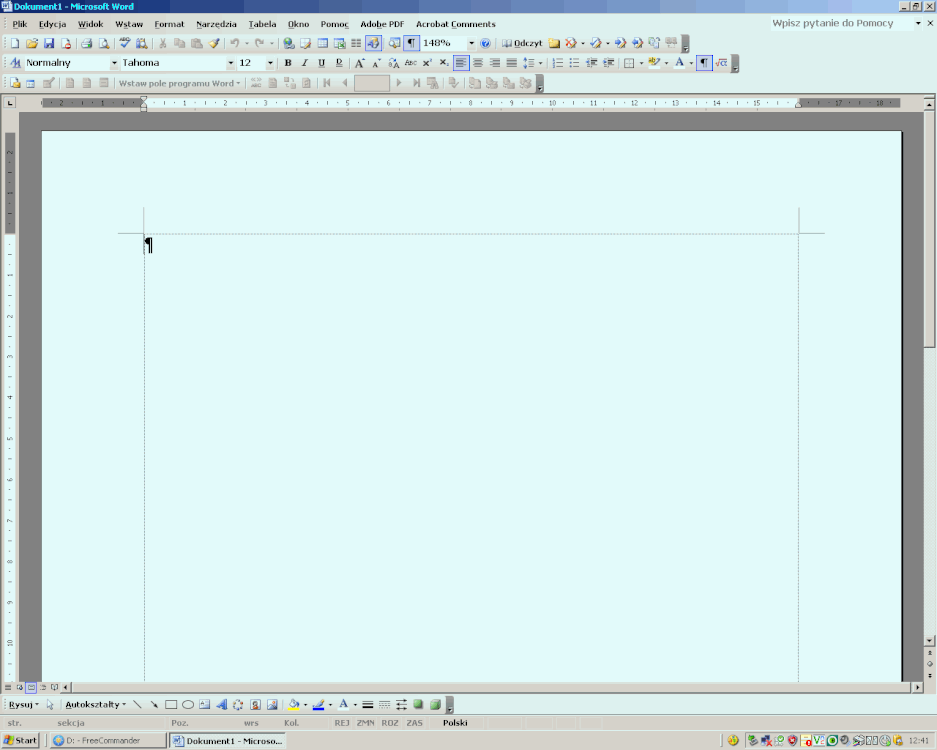Insert WordArt from the Drawing toolbar
This screenshot has width=937, height=750.
tap(222, 705)
